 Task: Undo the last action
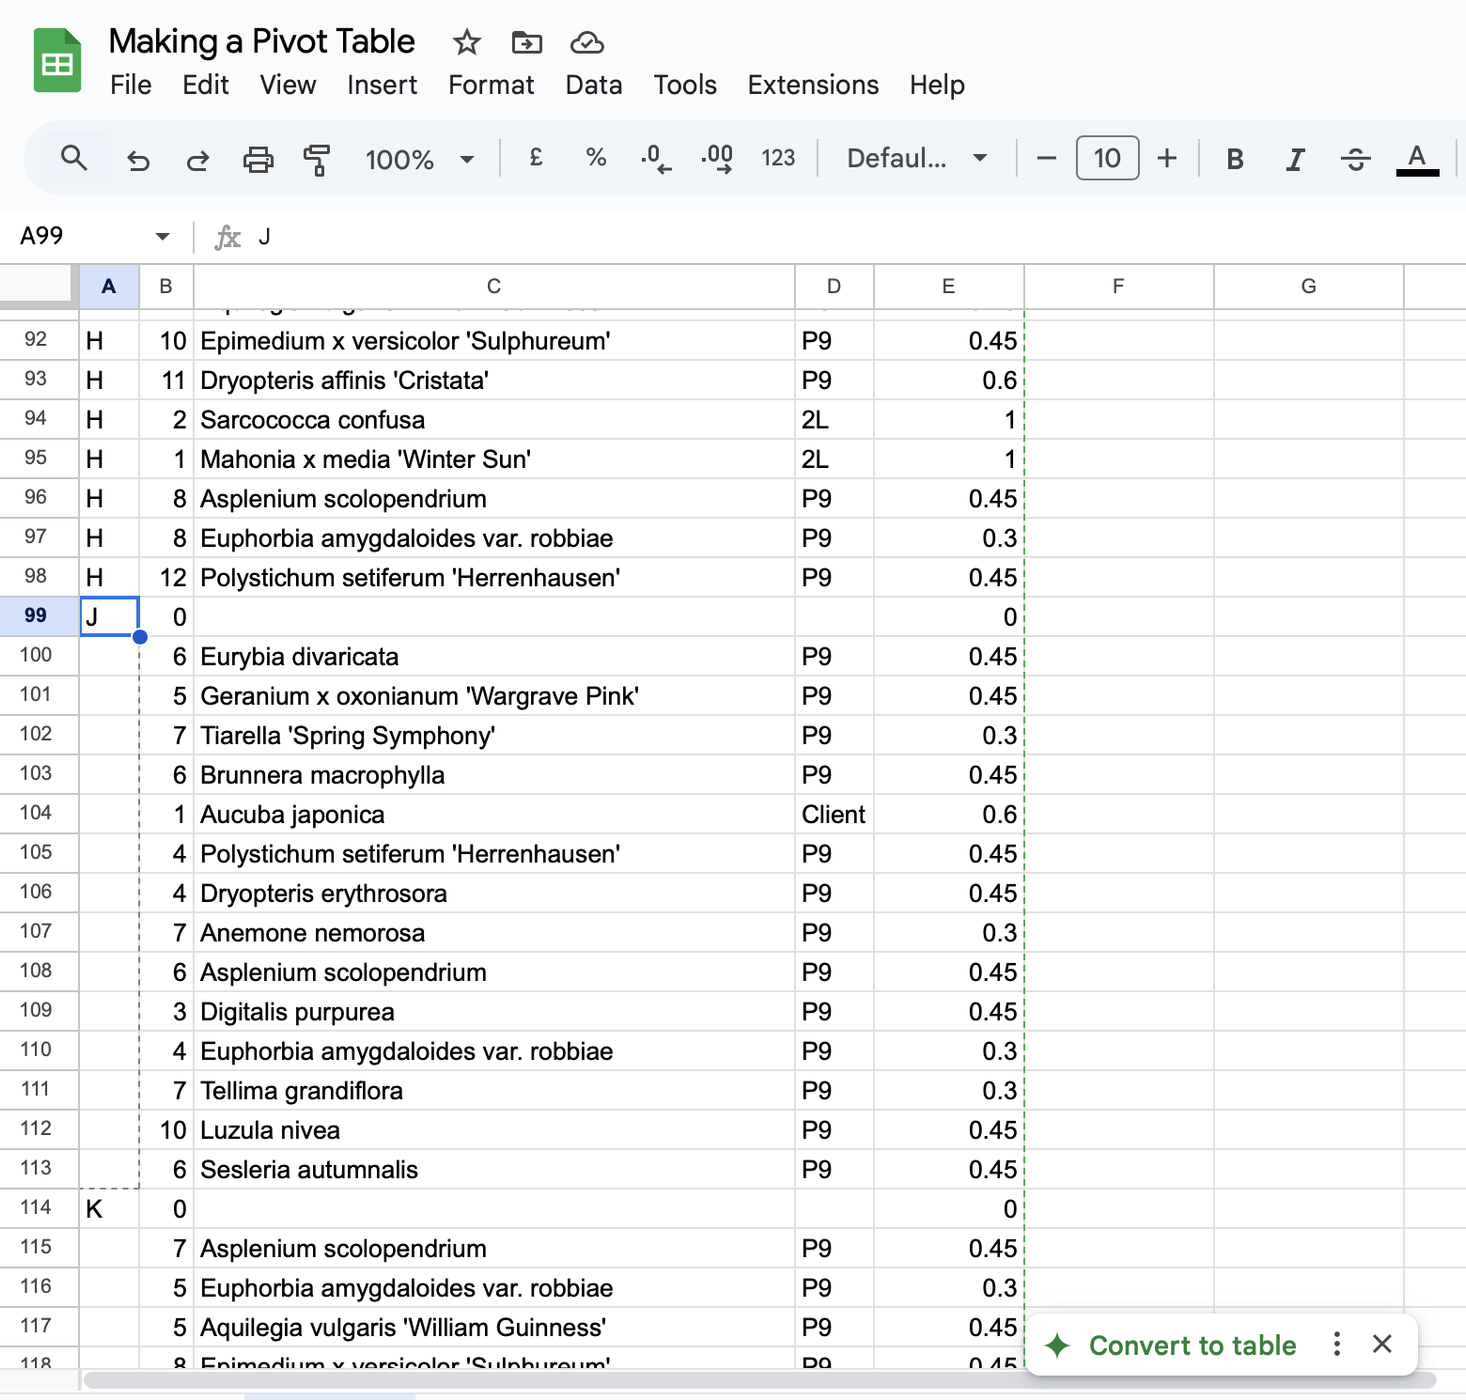coord(138,158)
